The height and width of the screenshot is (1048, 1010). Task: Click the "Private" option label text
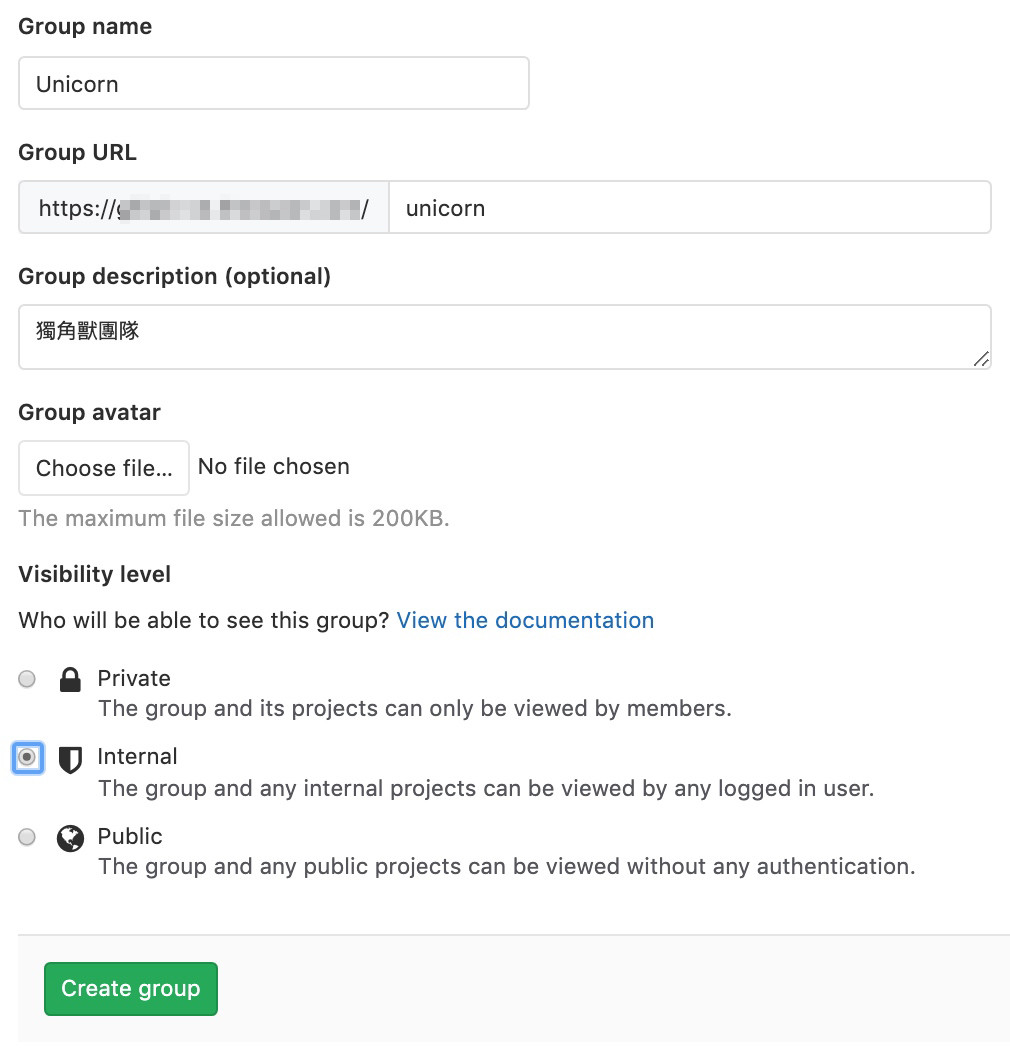pyautogui.click(x=134, y=678)
